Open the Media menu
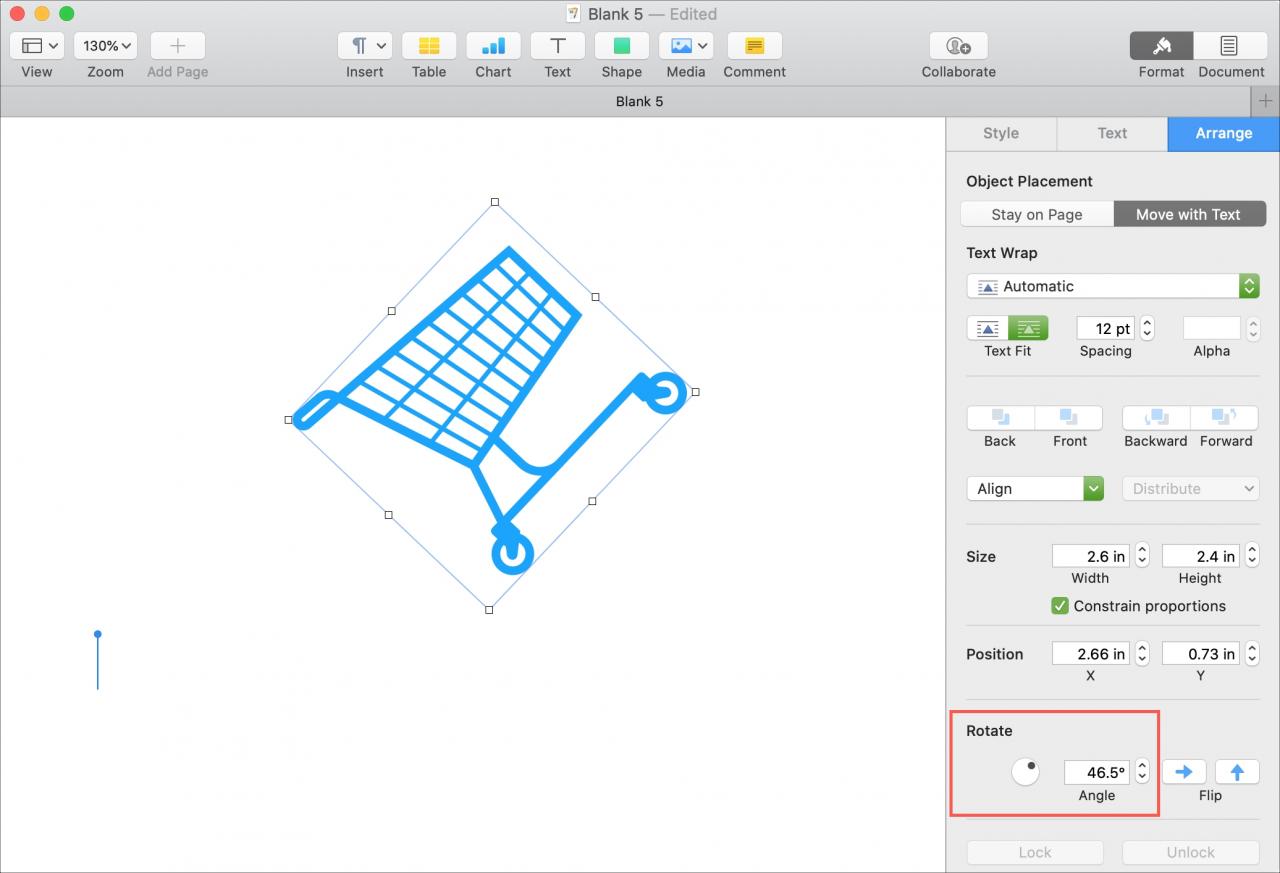 (x=685, y=46)
